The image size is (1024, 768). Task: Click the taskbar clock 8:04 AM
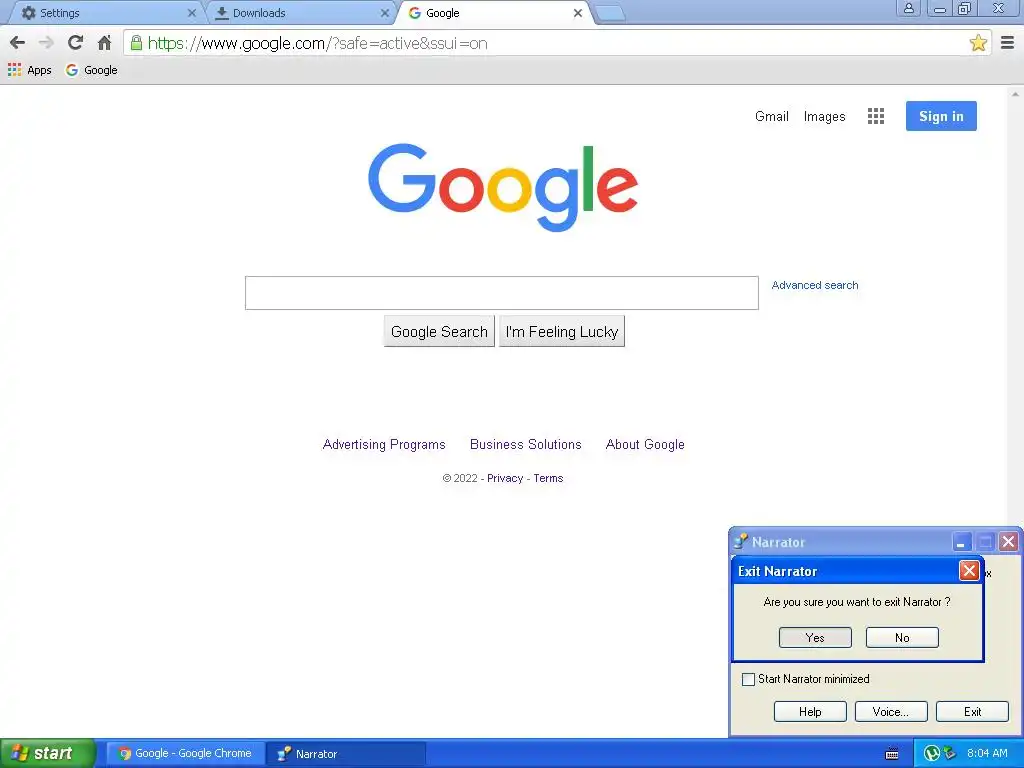click(987, 753)
